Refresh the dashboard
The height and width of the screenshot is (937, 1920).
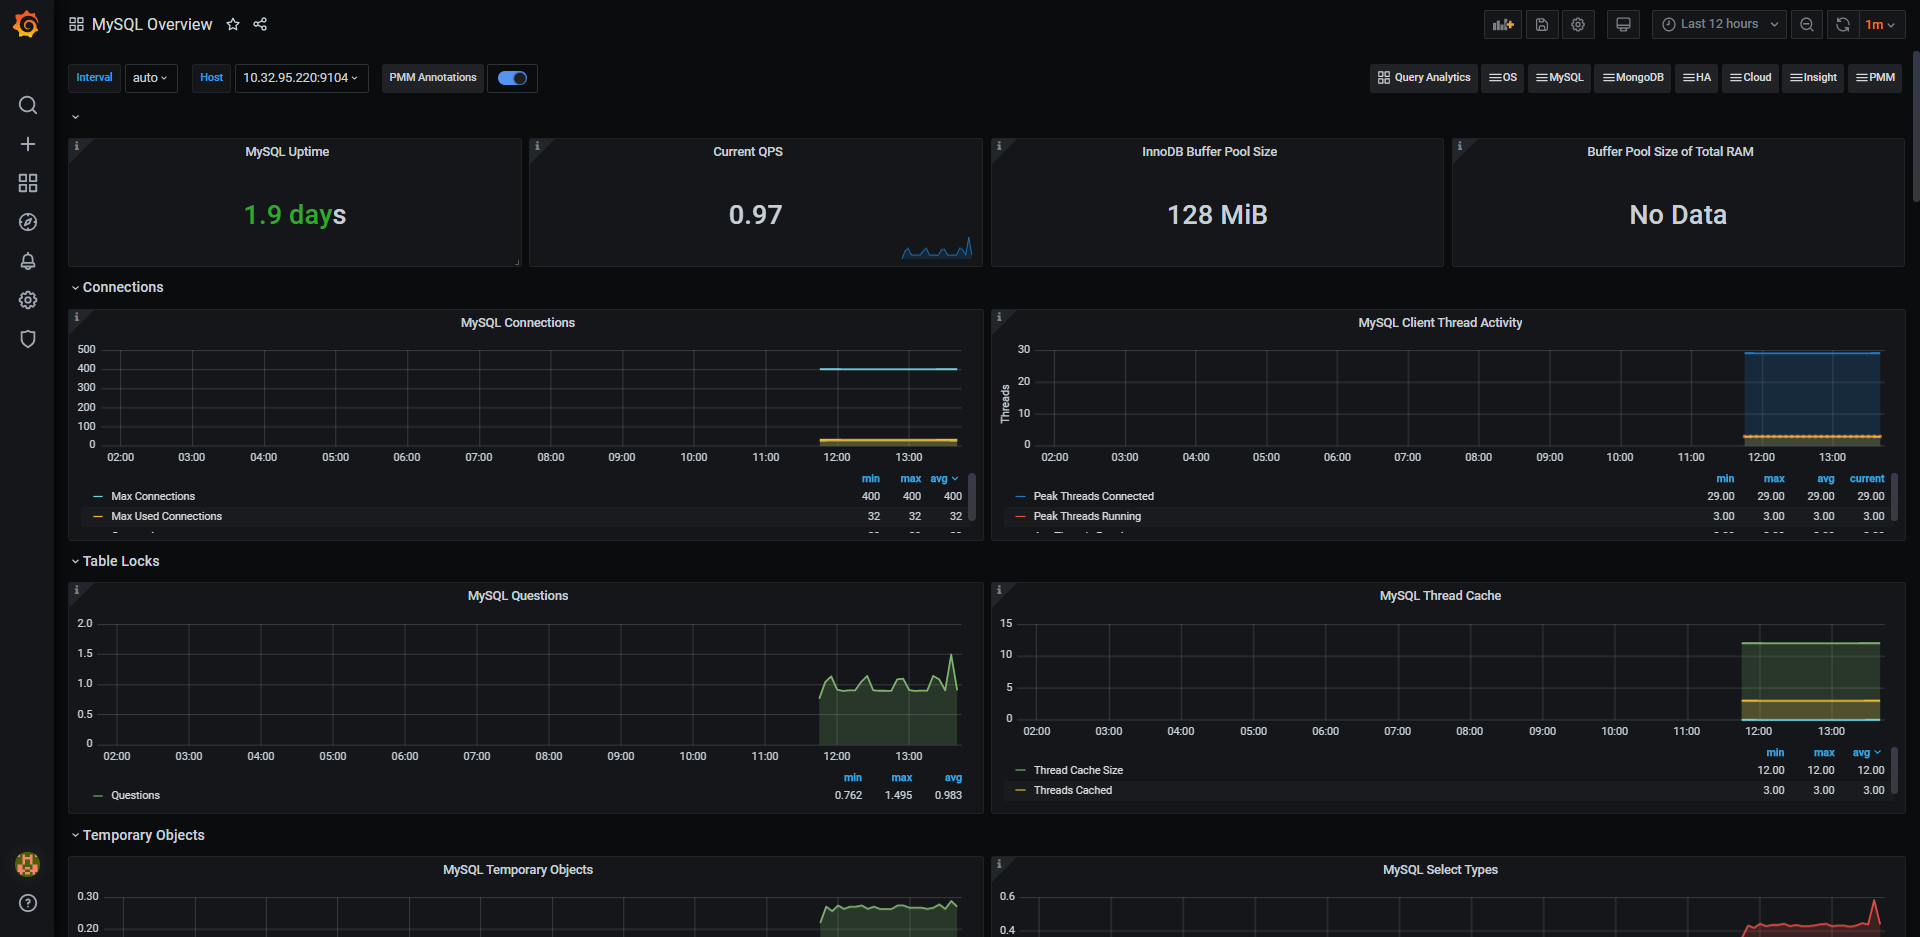click(x=1843, y=24)
